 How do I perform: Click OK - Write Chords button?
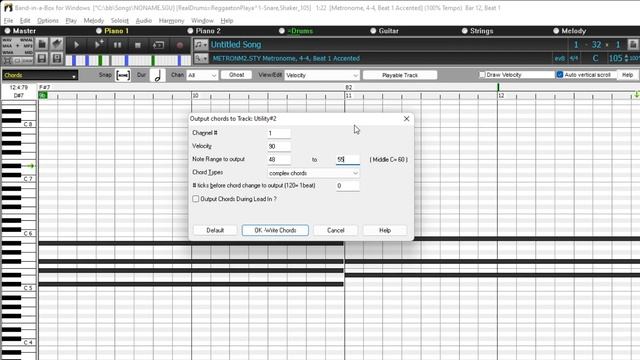pyautogui.click(x=275, y=230)
